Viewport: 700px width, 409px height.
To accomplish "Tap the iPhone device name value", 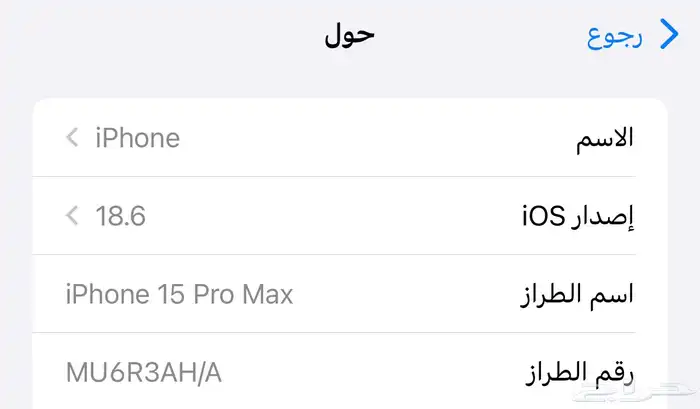I will tap(137, 138).
